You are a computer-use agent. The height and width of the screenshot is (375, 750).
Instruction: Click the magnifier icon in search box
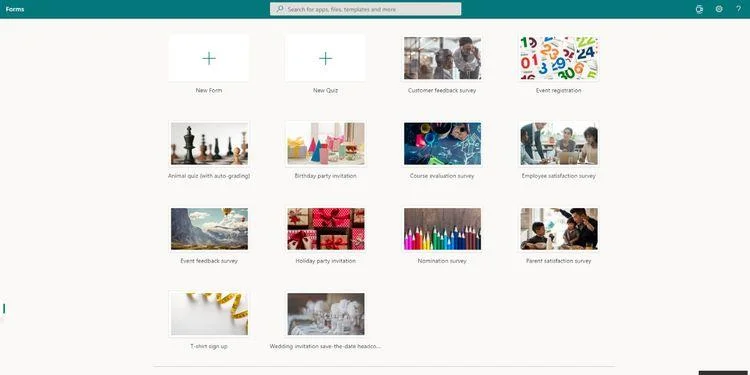280,9
